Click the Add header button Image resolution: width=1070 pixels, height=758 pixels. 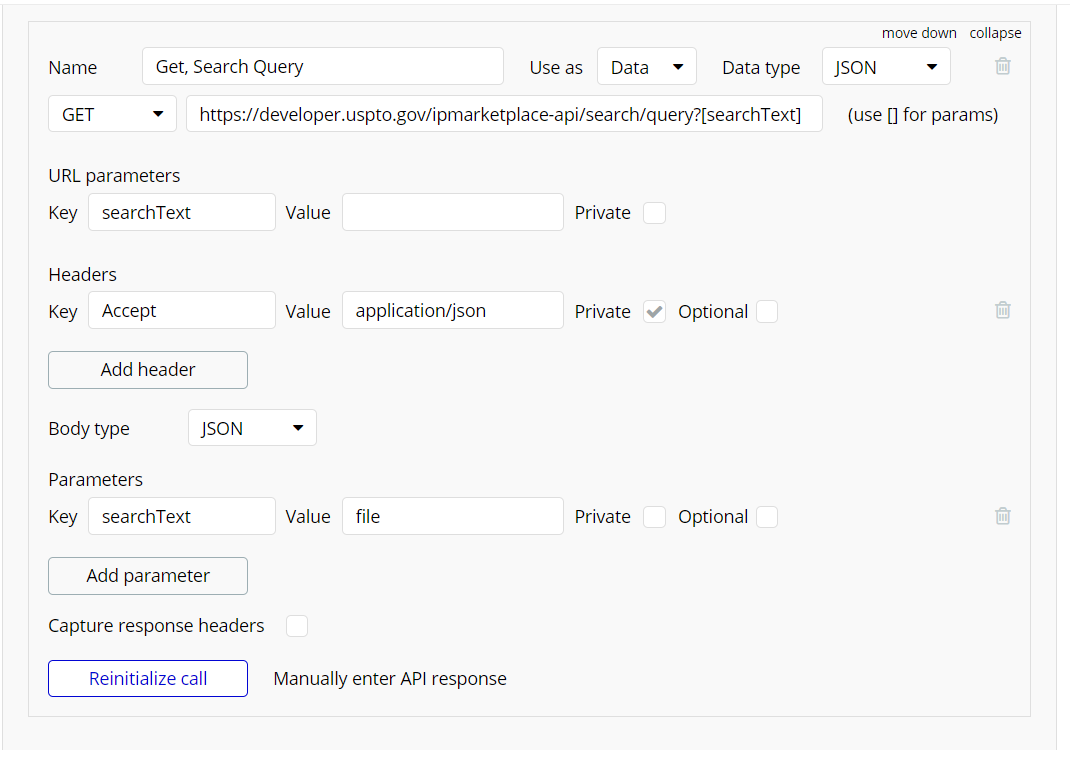[148, 370]
